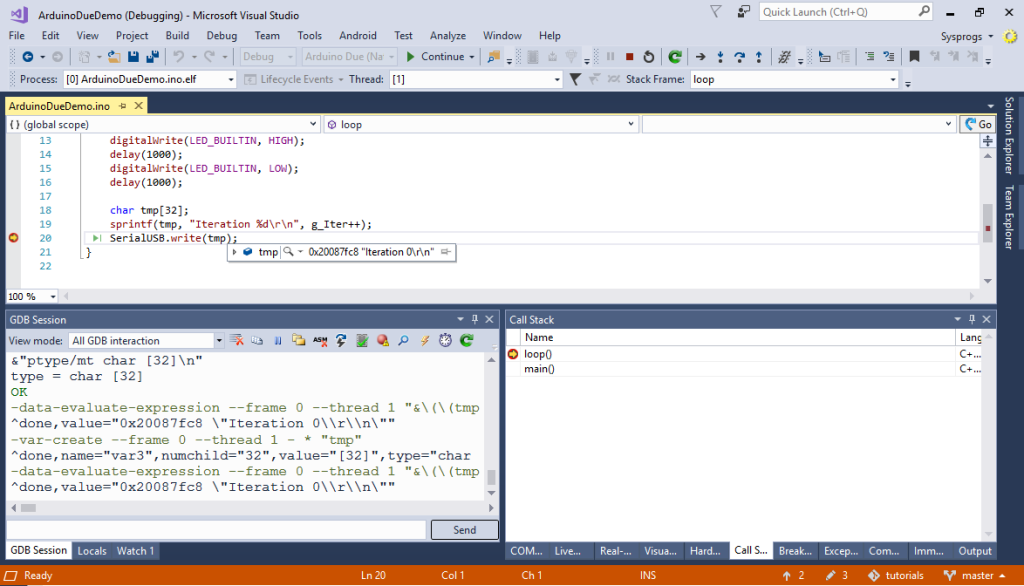
Task: Click the GDB command input field
Action: 216,530
